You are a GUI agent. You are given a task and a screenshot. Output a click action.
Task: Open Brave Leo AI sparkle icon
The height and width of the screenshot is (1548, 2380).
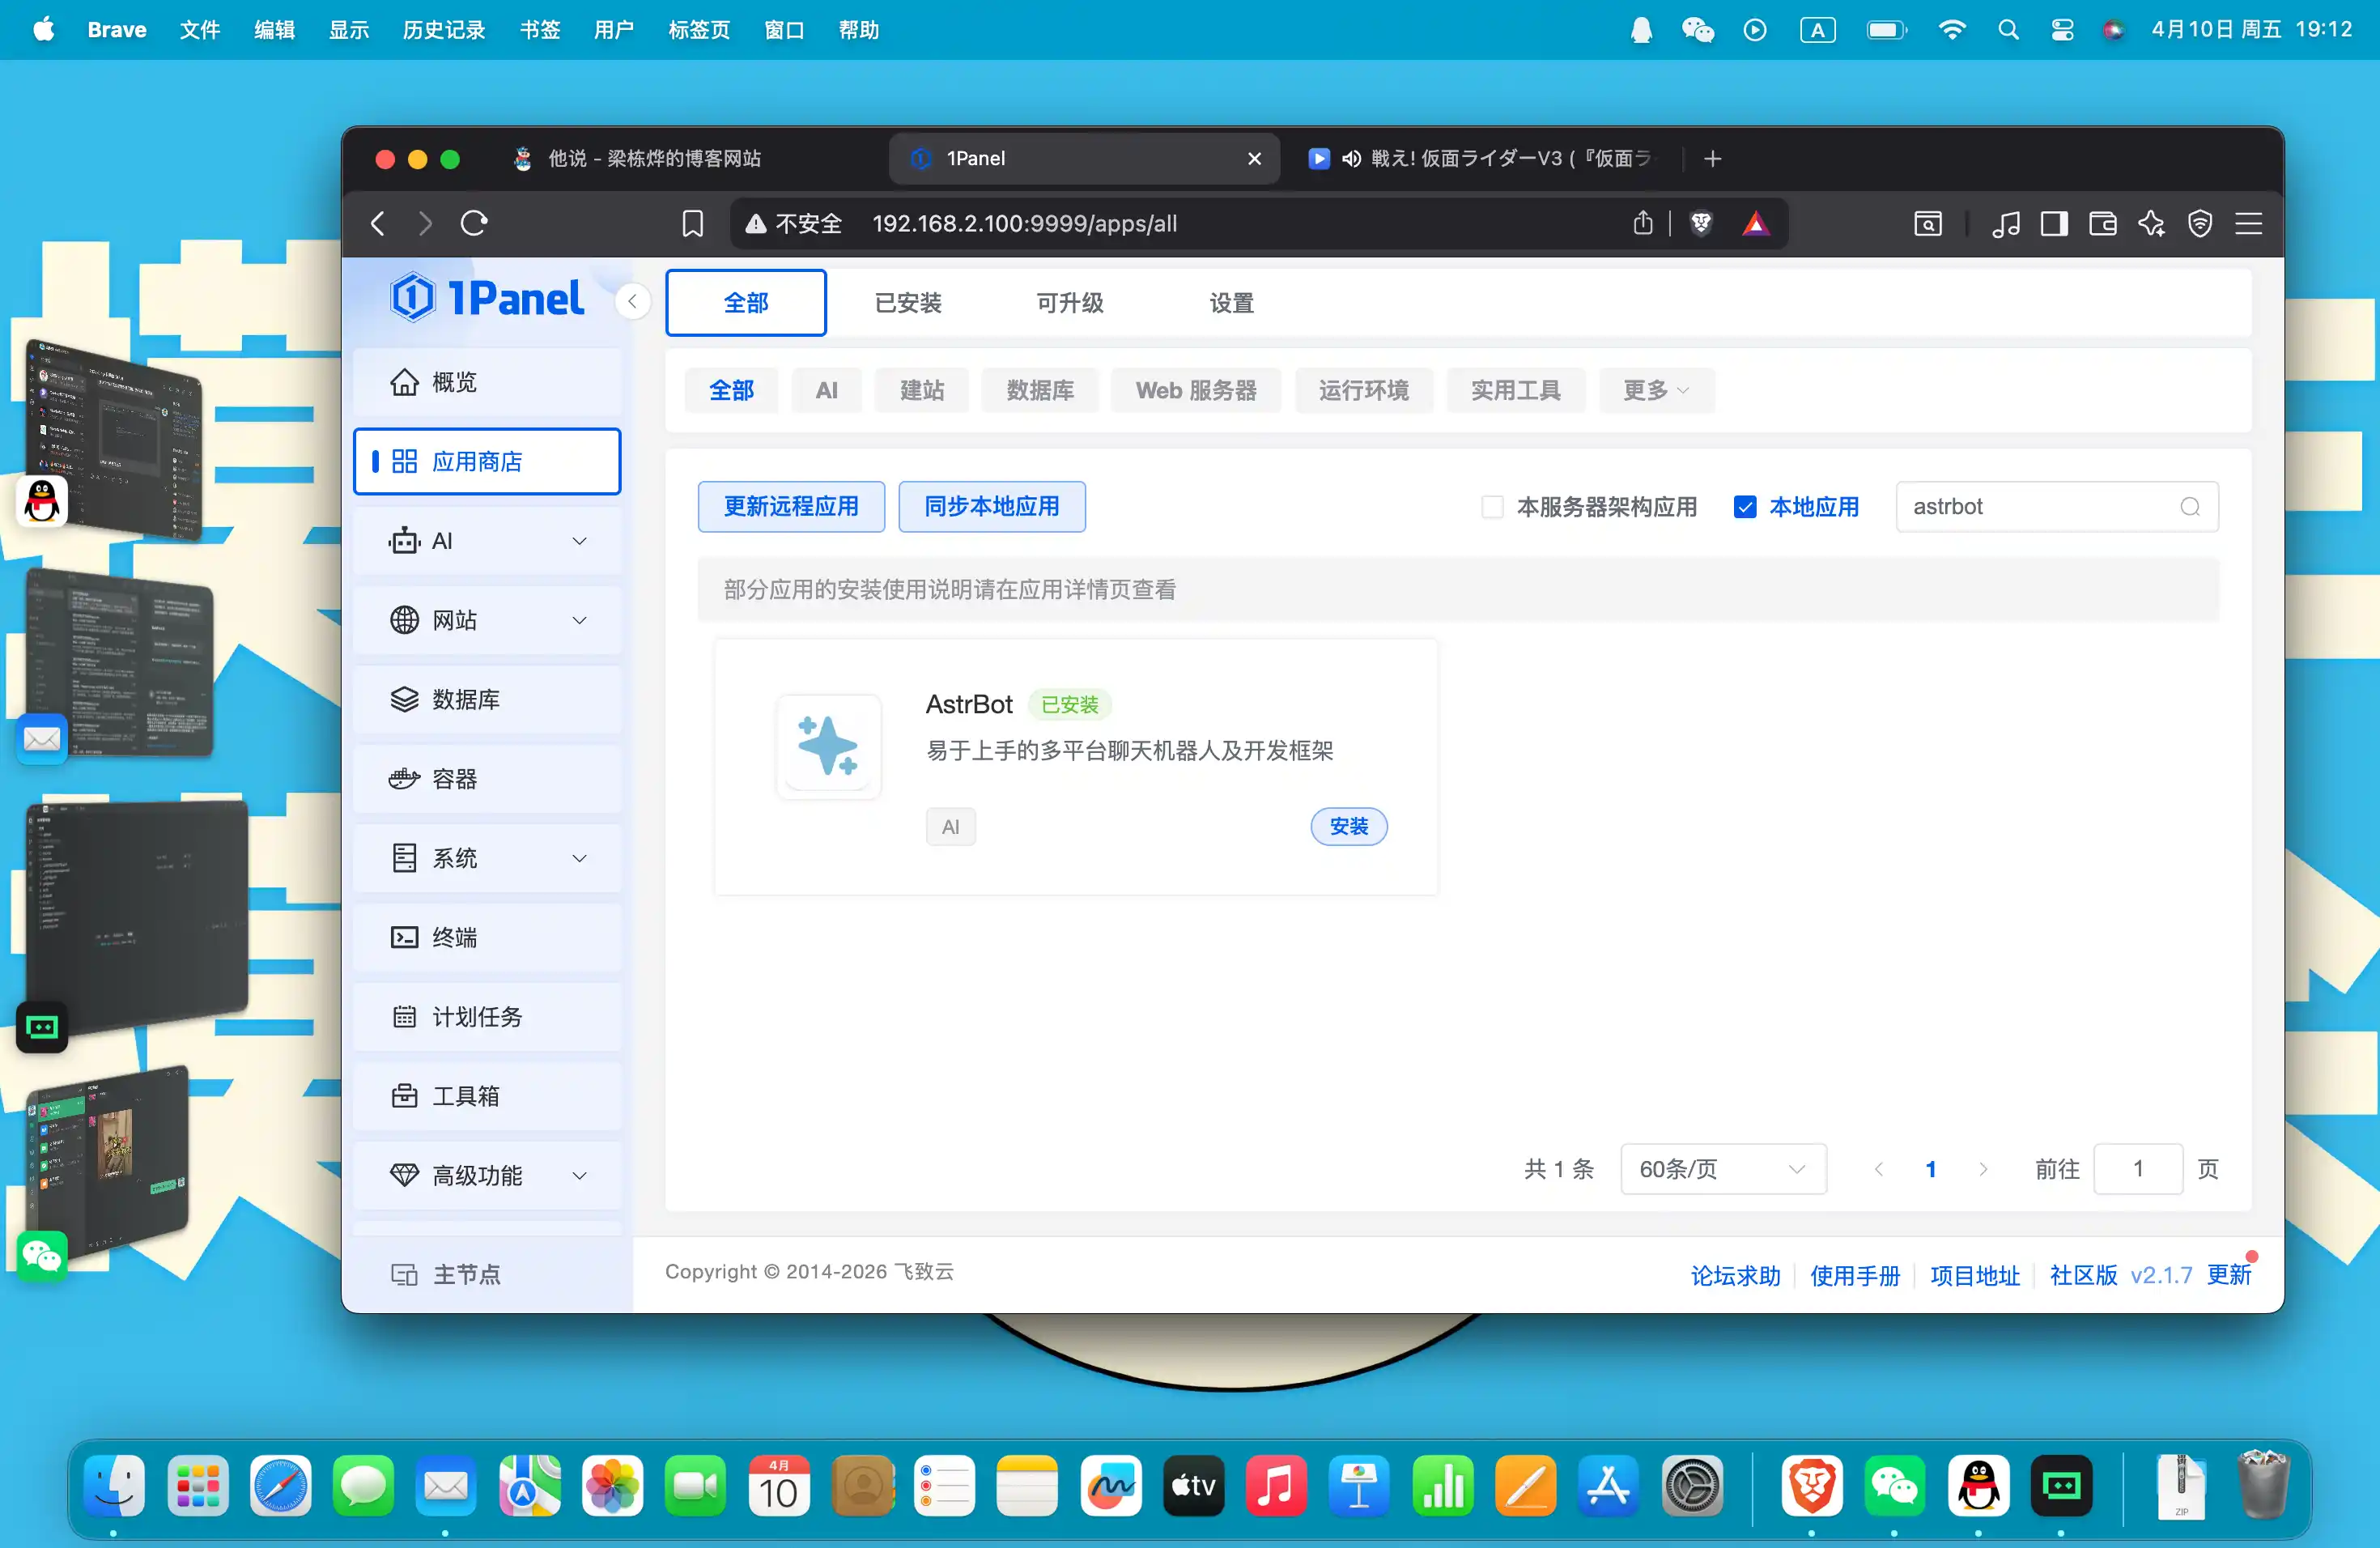click(2151, 223)
